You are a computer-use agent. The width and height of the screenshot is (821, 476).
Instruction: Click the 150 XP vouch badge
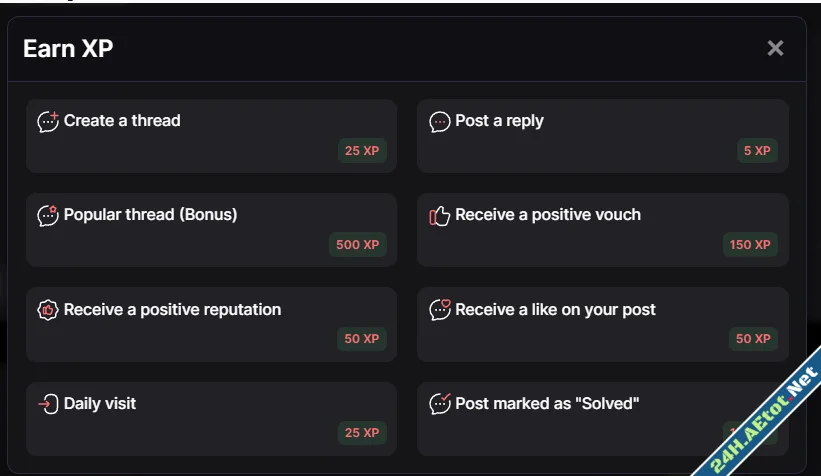point(750,245)
